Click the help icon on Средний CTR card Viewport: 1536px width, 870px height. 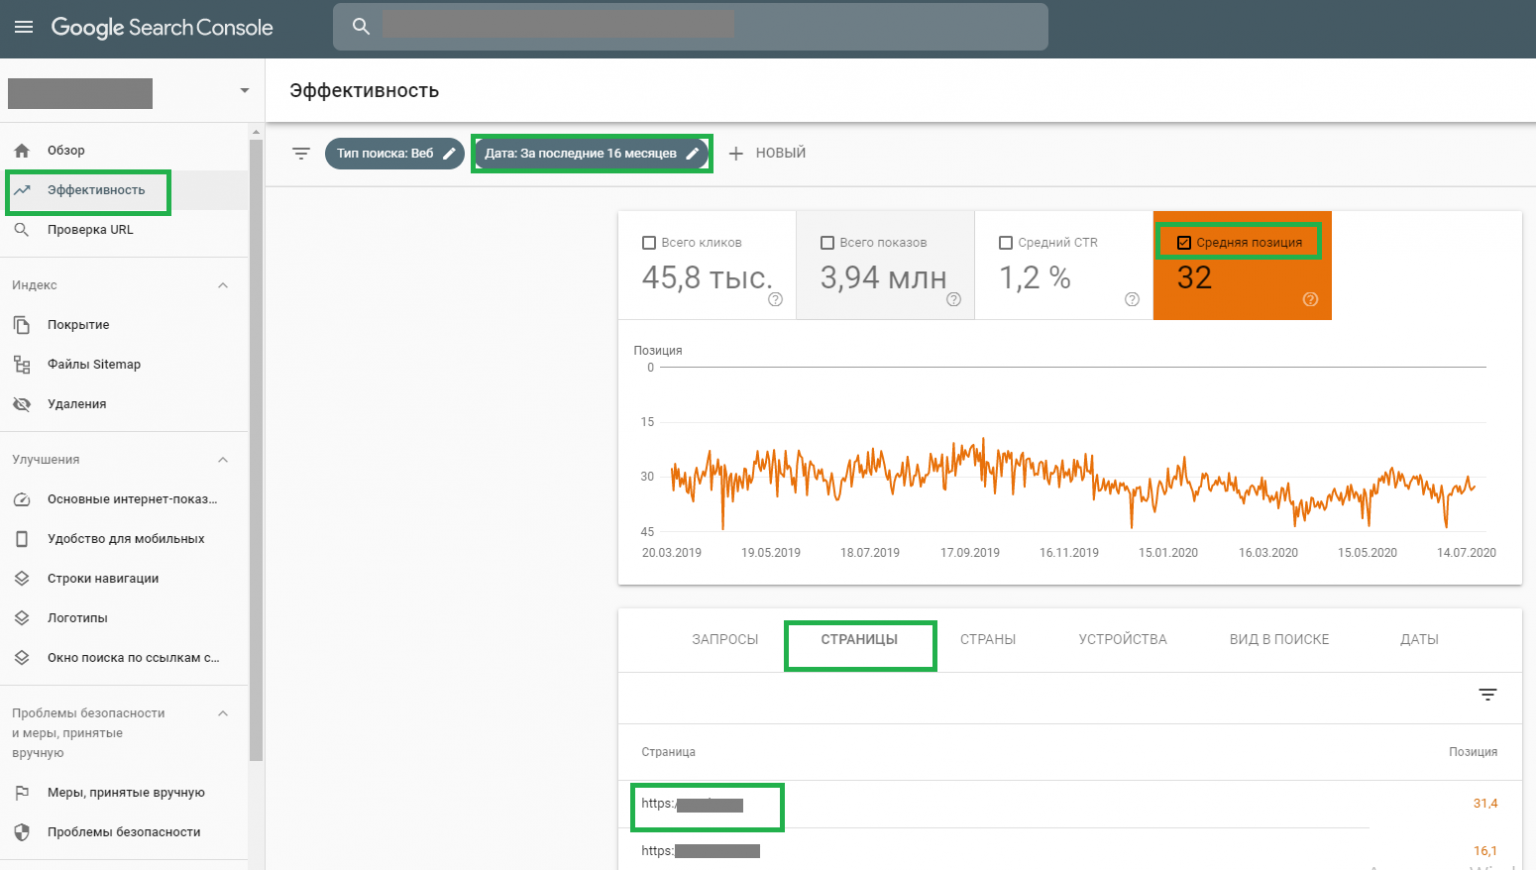point(1132,299)
